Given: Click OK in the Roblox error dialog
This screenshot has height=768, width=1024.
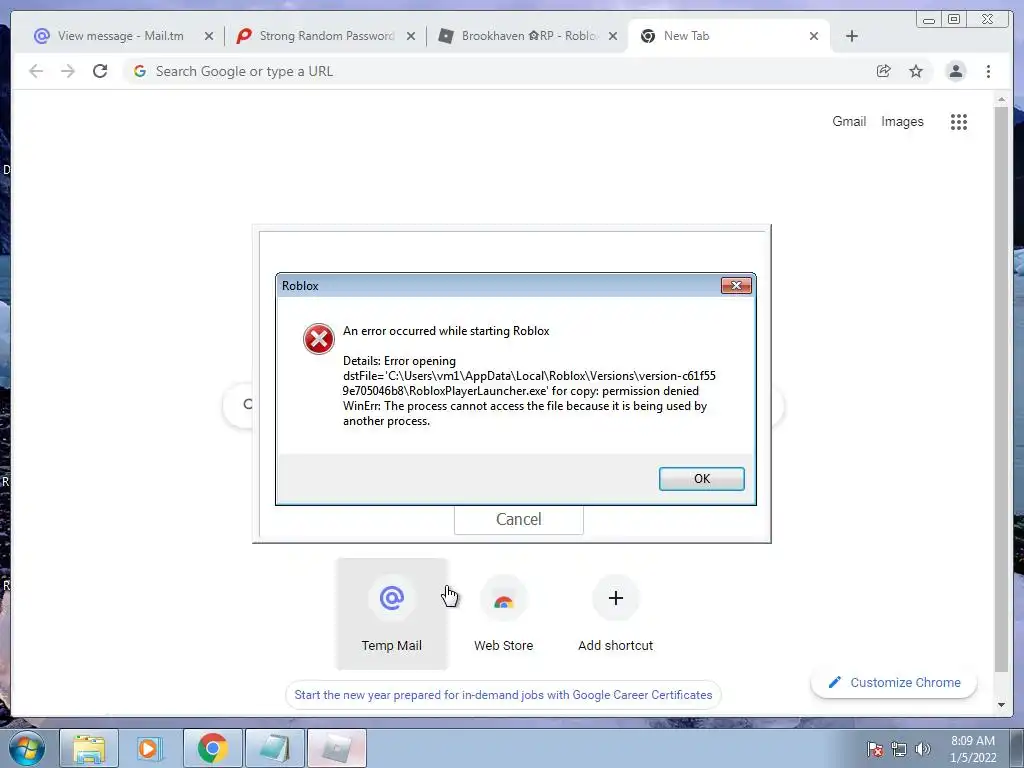Looking at the screenshot, I should (x=701, y=479).
